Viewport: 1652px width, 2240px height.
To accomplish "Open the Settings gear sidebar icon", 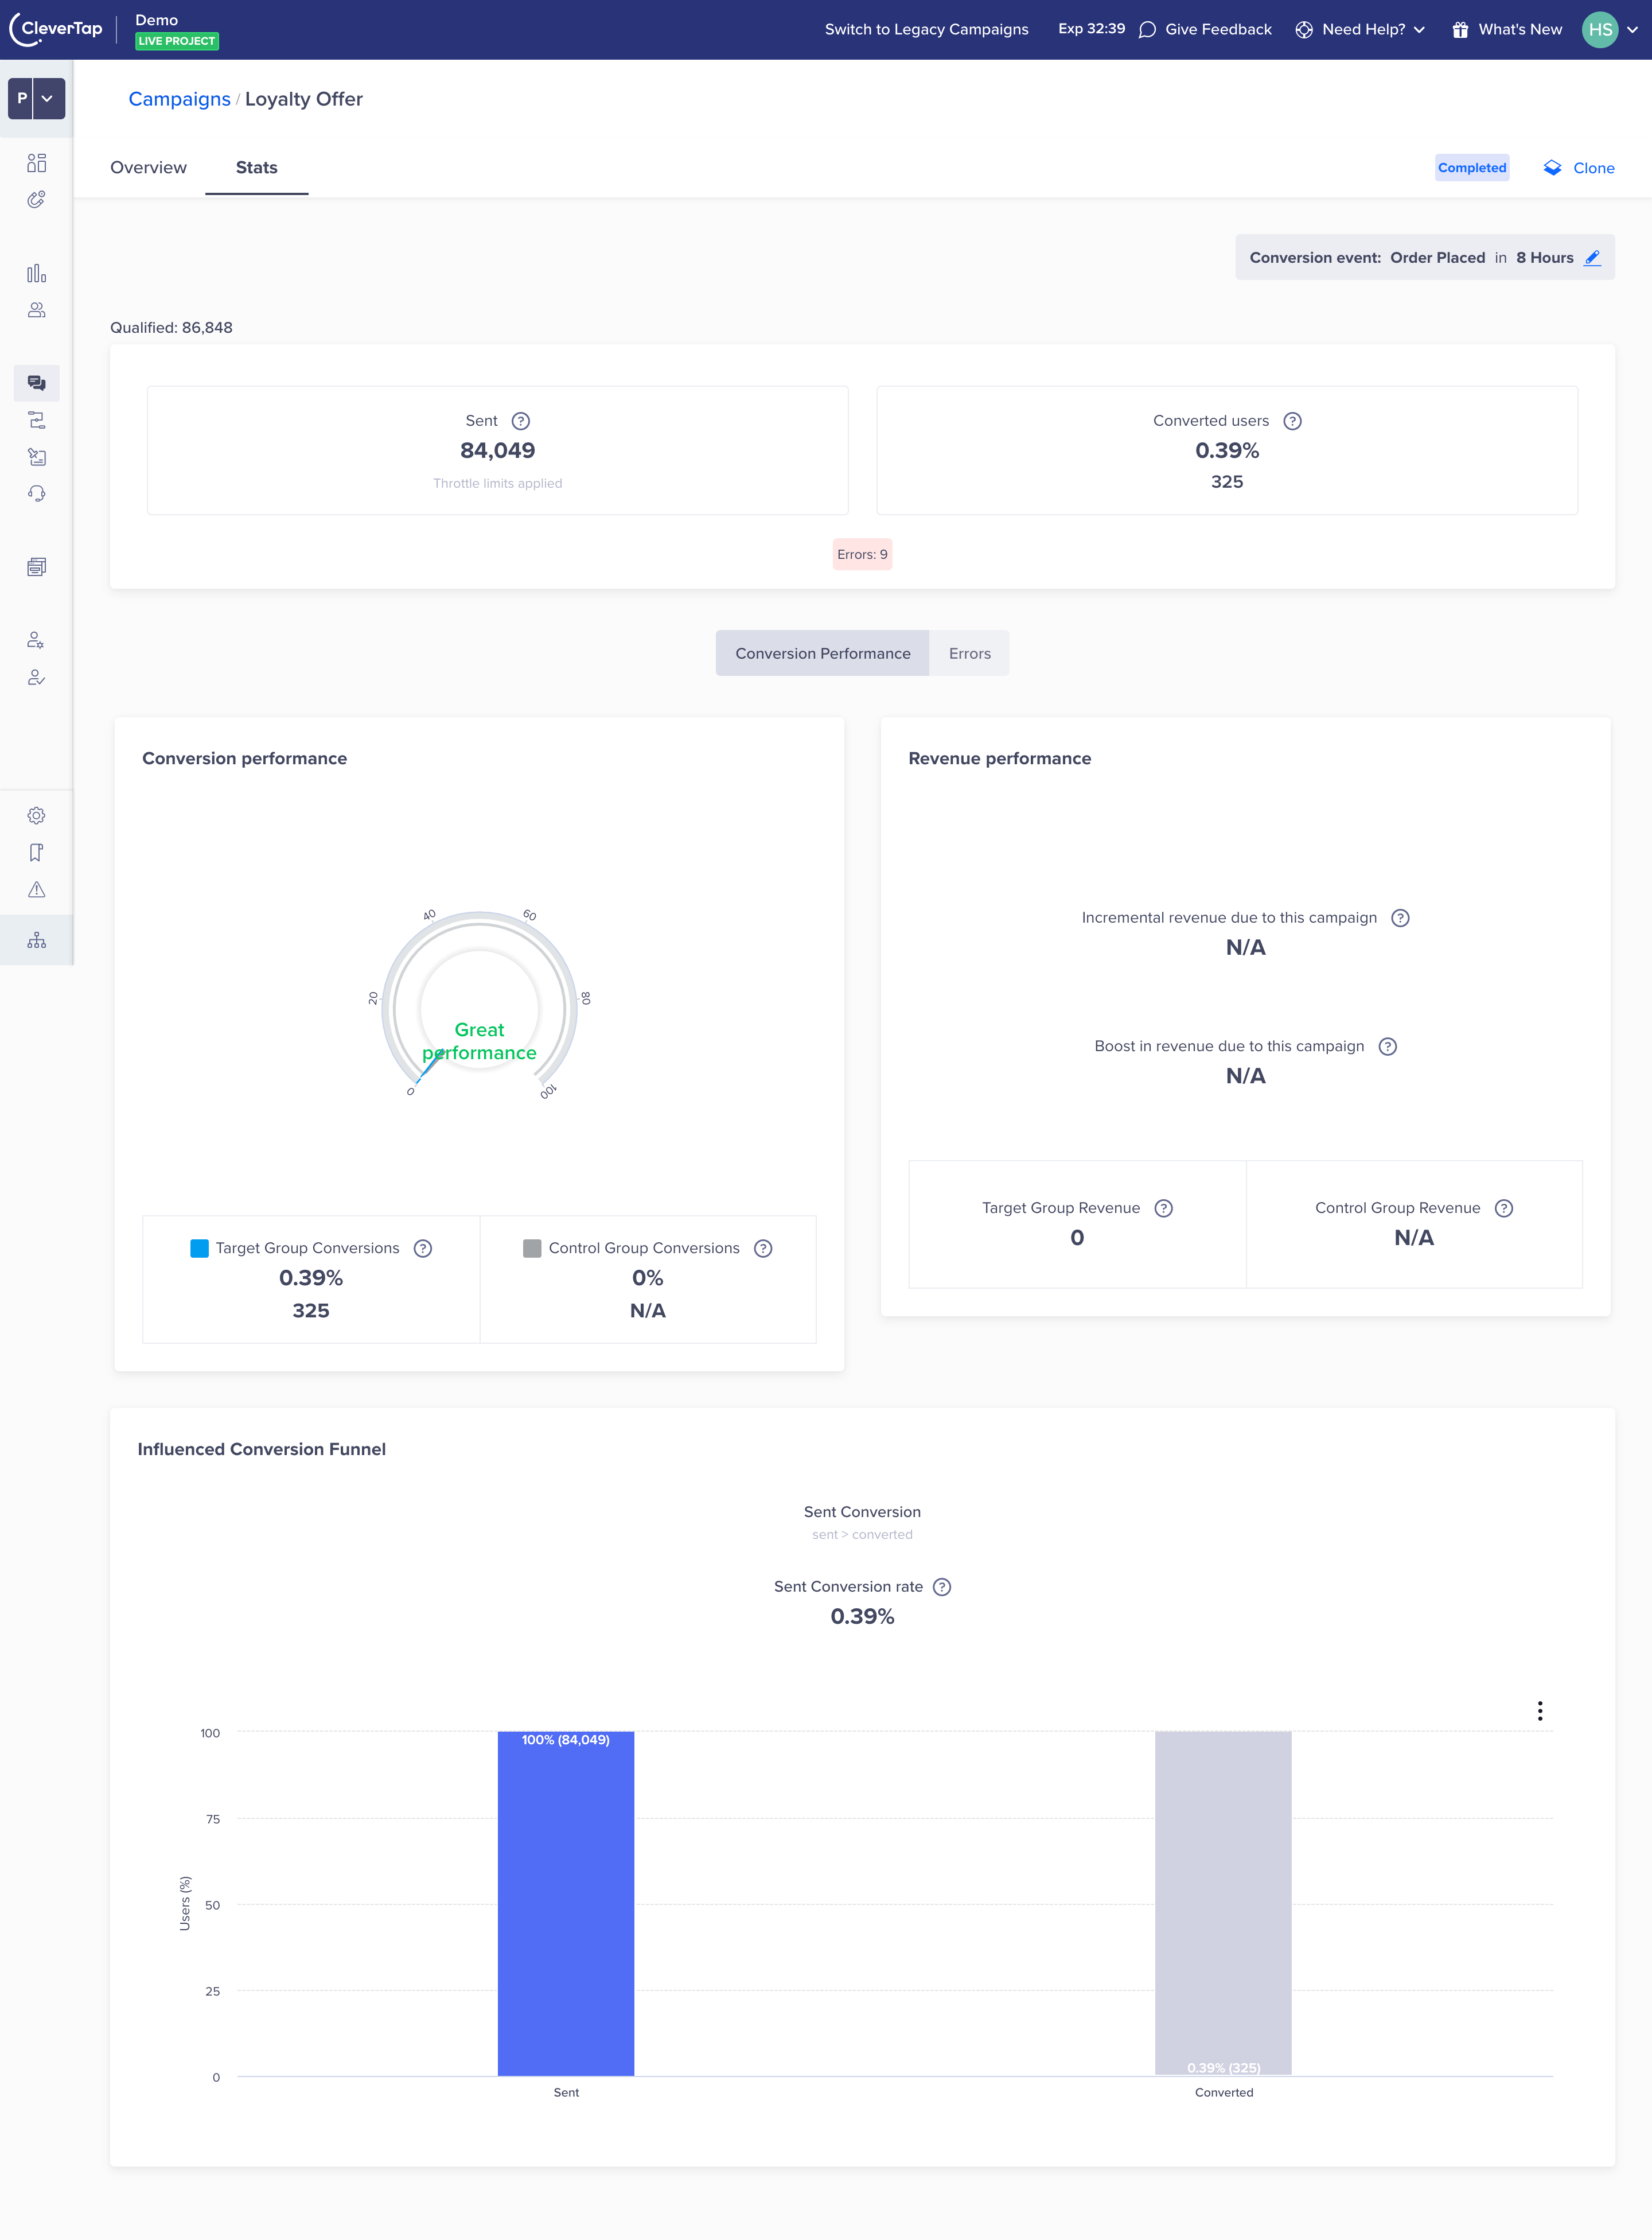I will pyautogui.click(x=36, y=816).
